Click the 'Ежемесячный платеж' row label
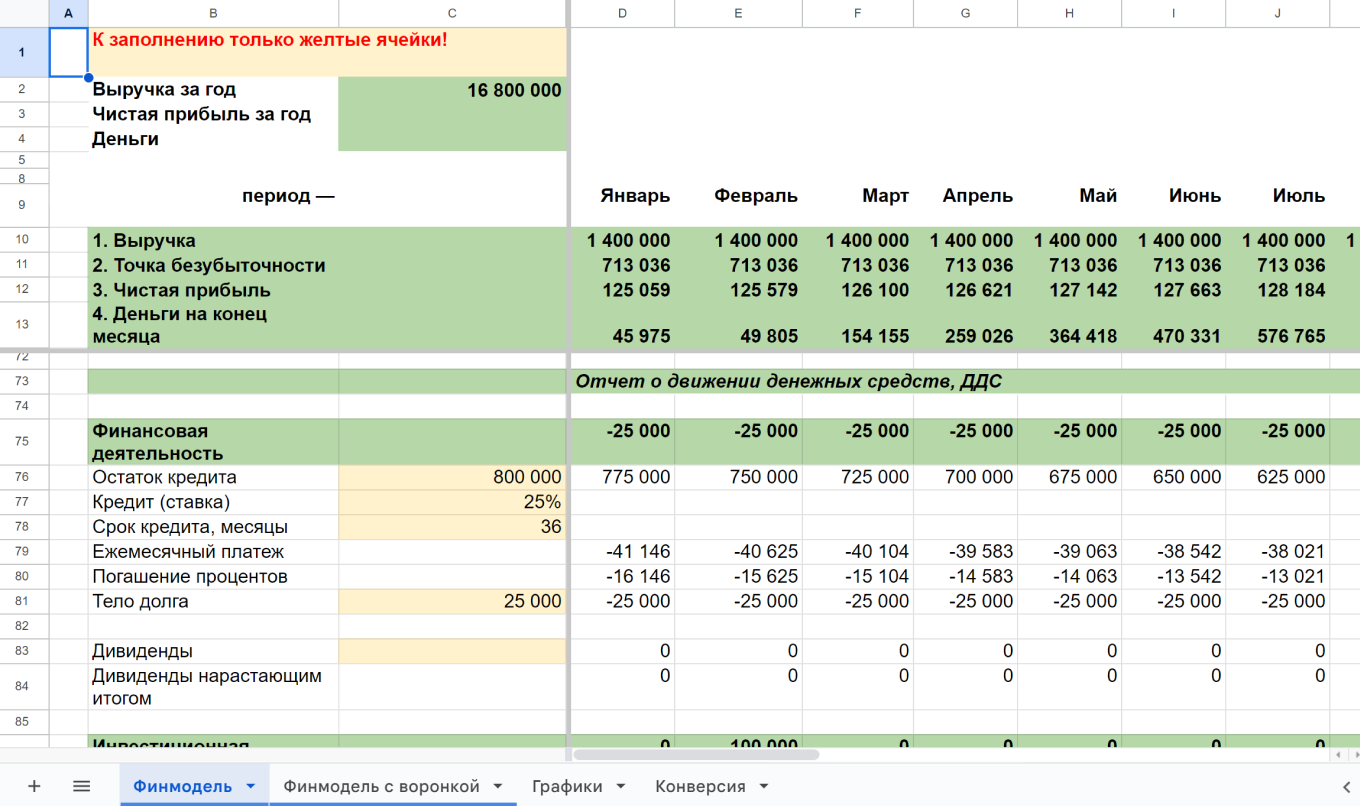Image resolution: width=1360 pixels, height=806 pixels. coord(188,551)
